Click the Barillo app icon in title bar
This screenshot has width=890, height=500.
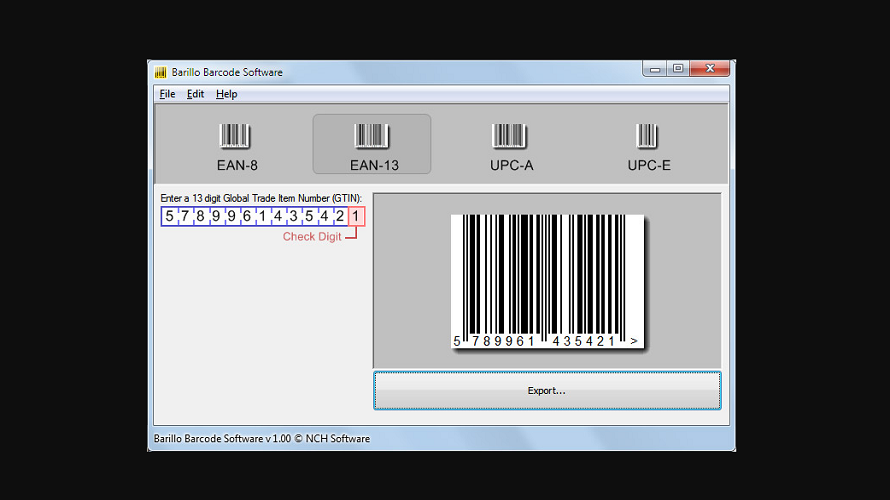[x=161, y=72]
